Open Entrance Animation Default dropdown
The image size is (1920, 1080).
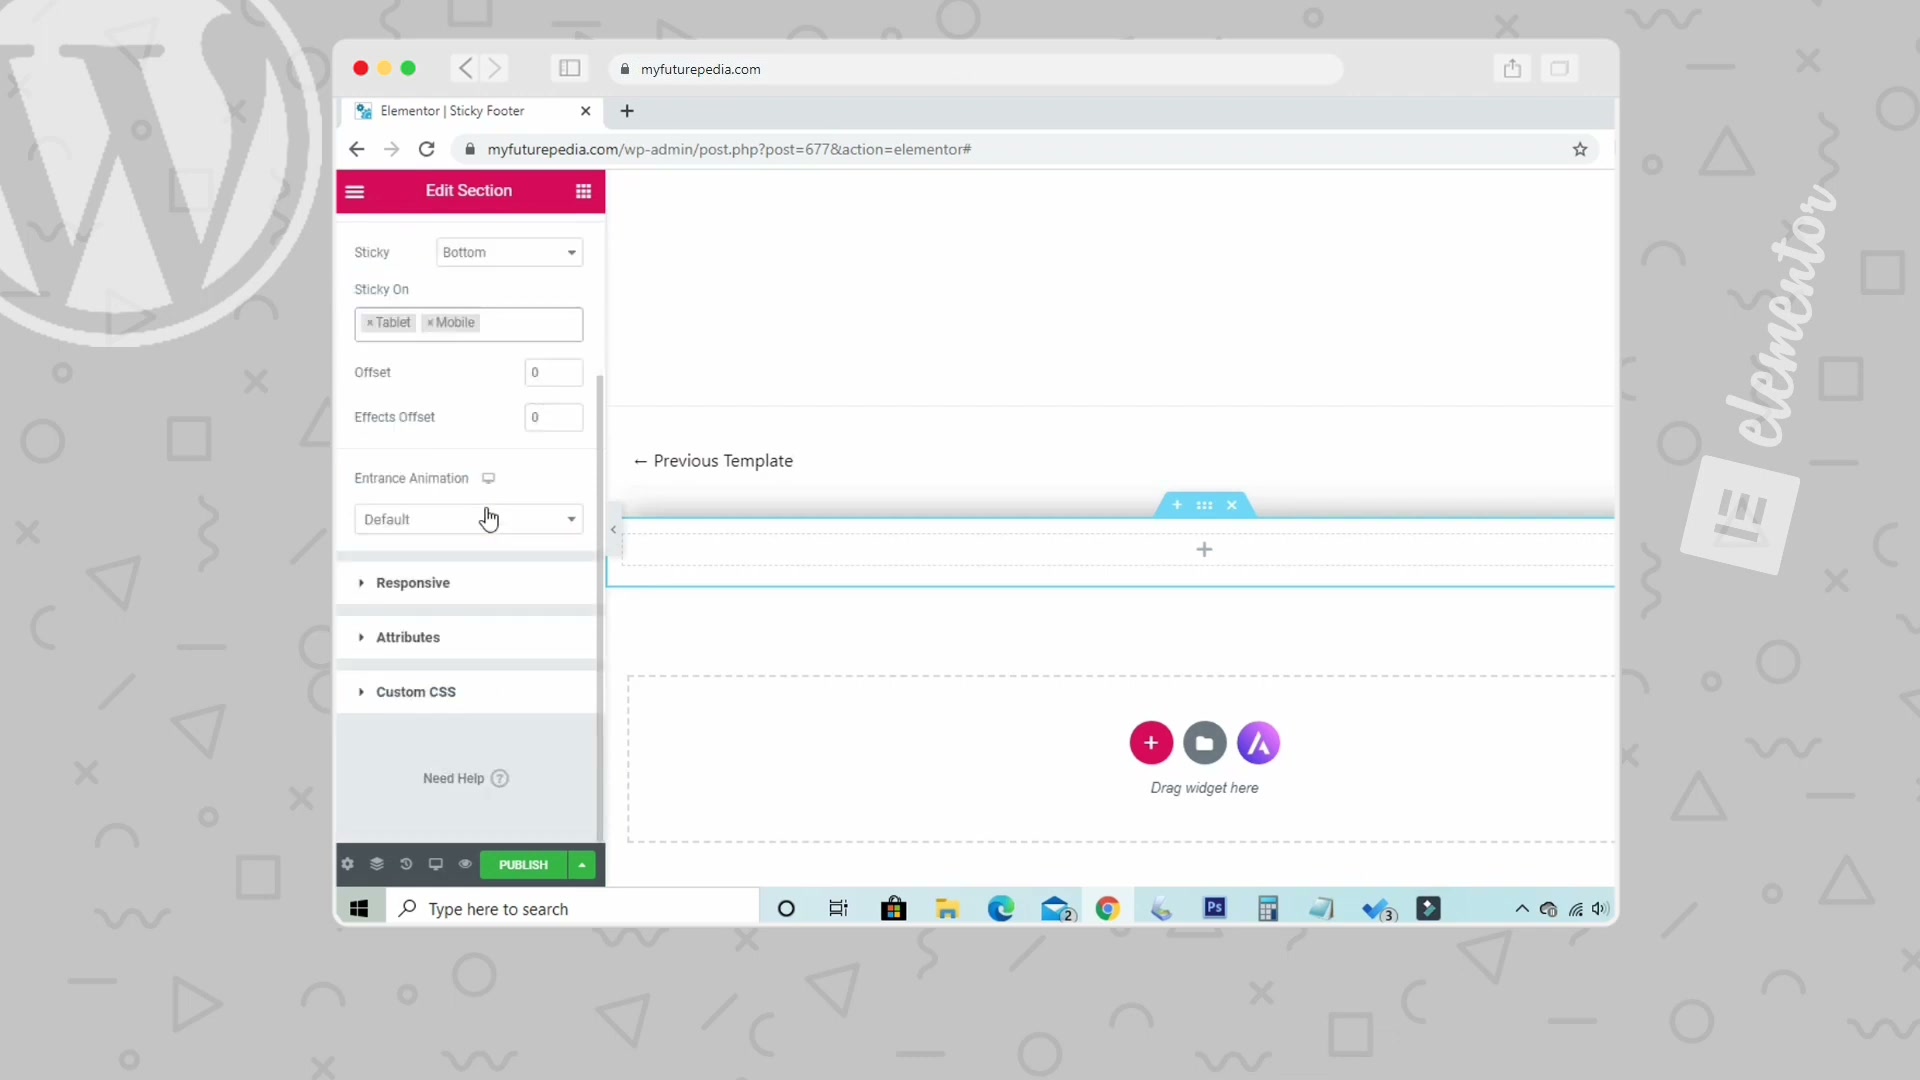tap(468, 519)
